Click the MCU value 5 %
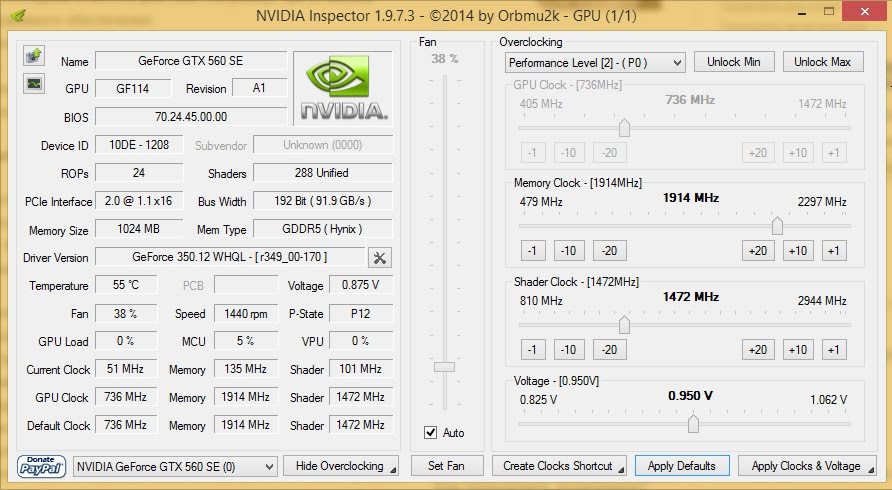The width and height of the screenshot is (892, 490). (246, 341)
